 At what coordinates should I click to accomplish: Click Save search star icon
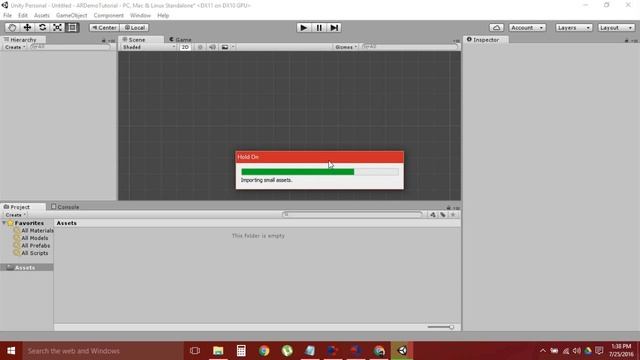[x=453, y=215]
